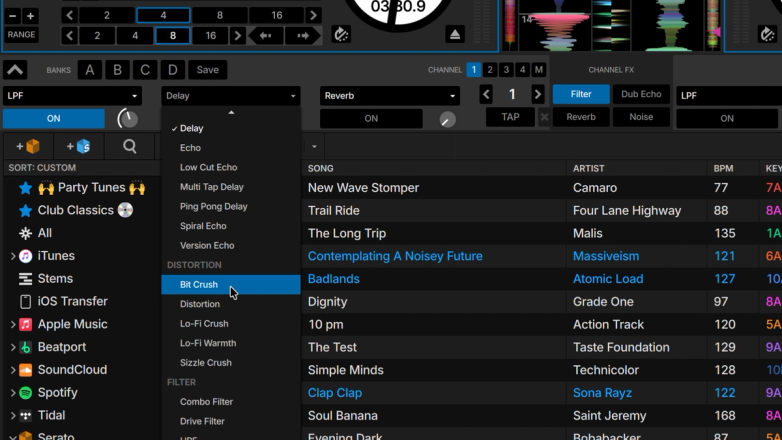This screenshot has width=782, height=440.
Task: Open the Reverb effect dropdown
Action: click(x=389, y=96)
